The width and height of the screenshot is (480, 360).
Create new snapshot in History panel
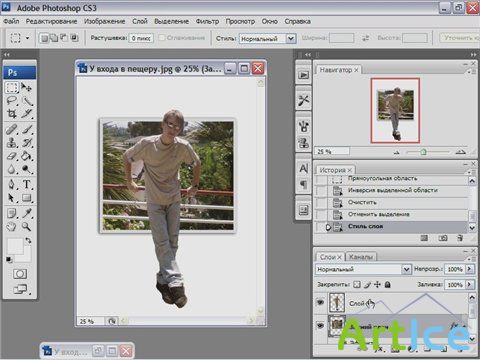pos(443,238)
